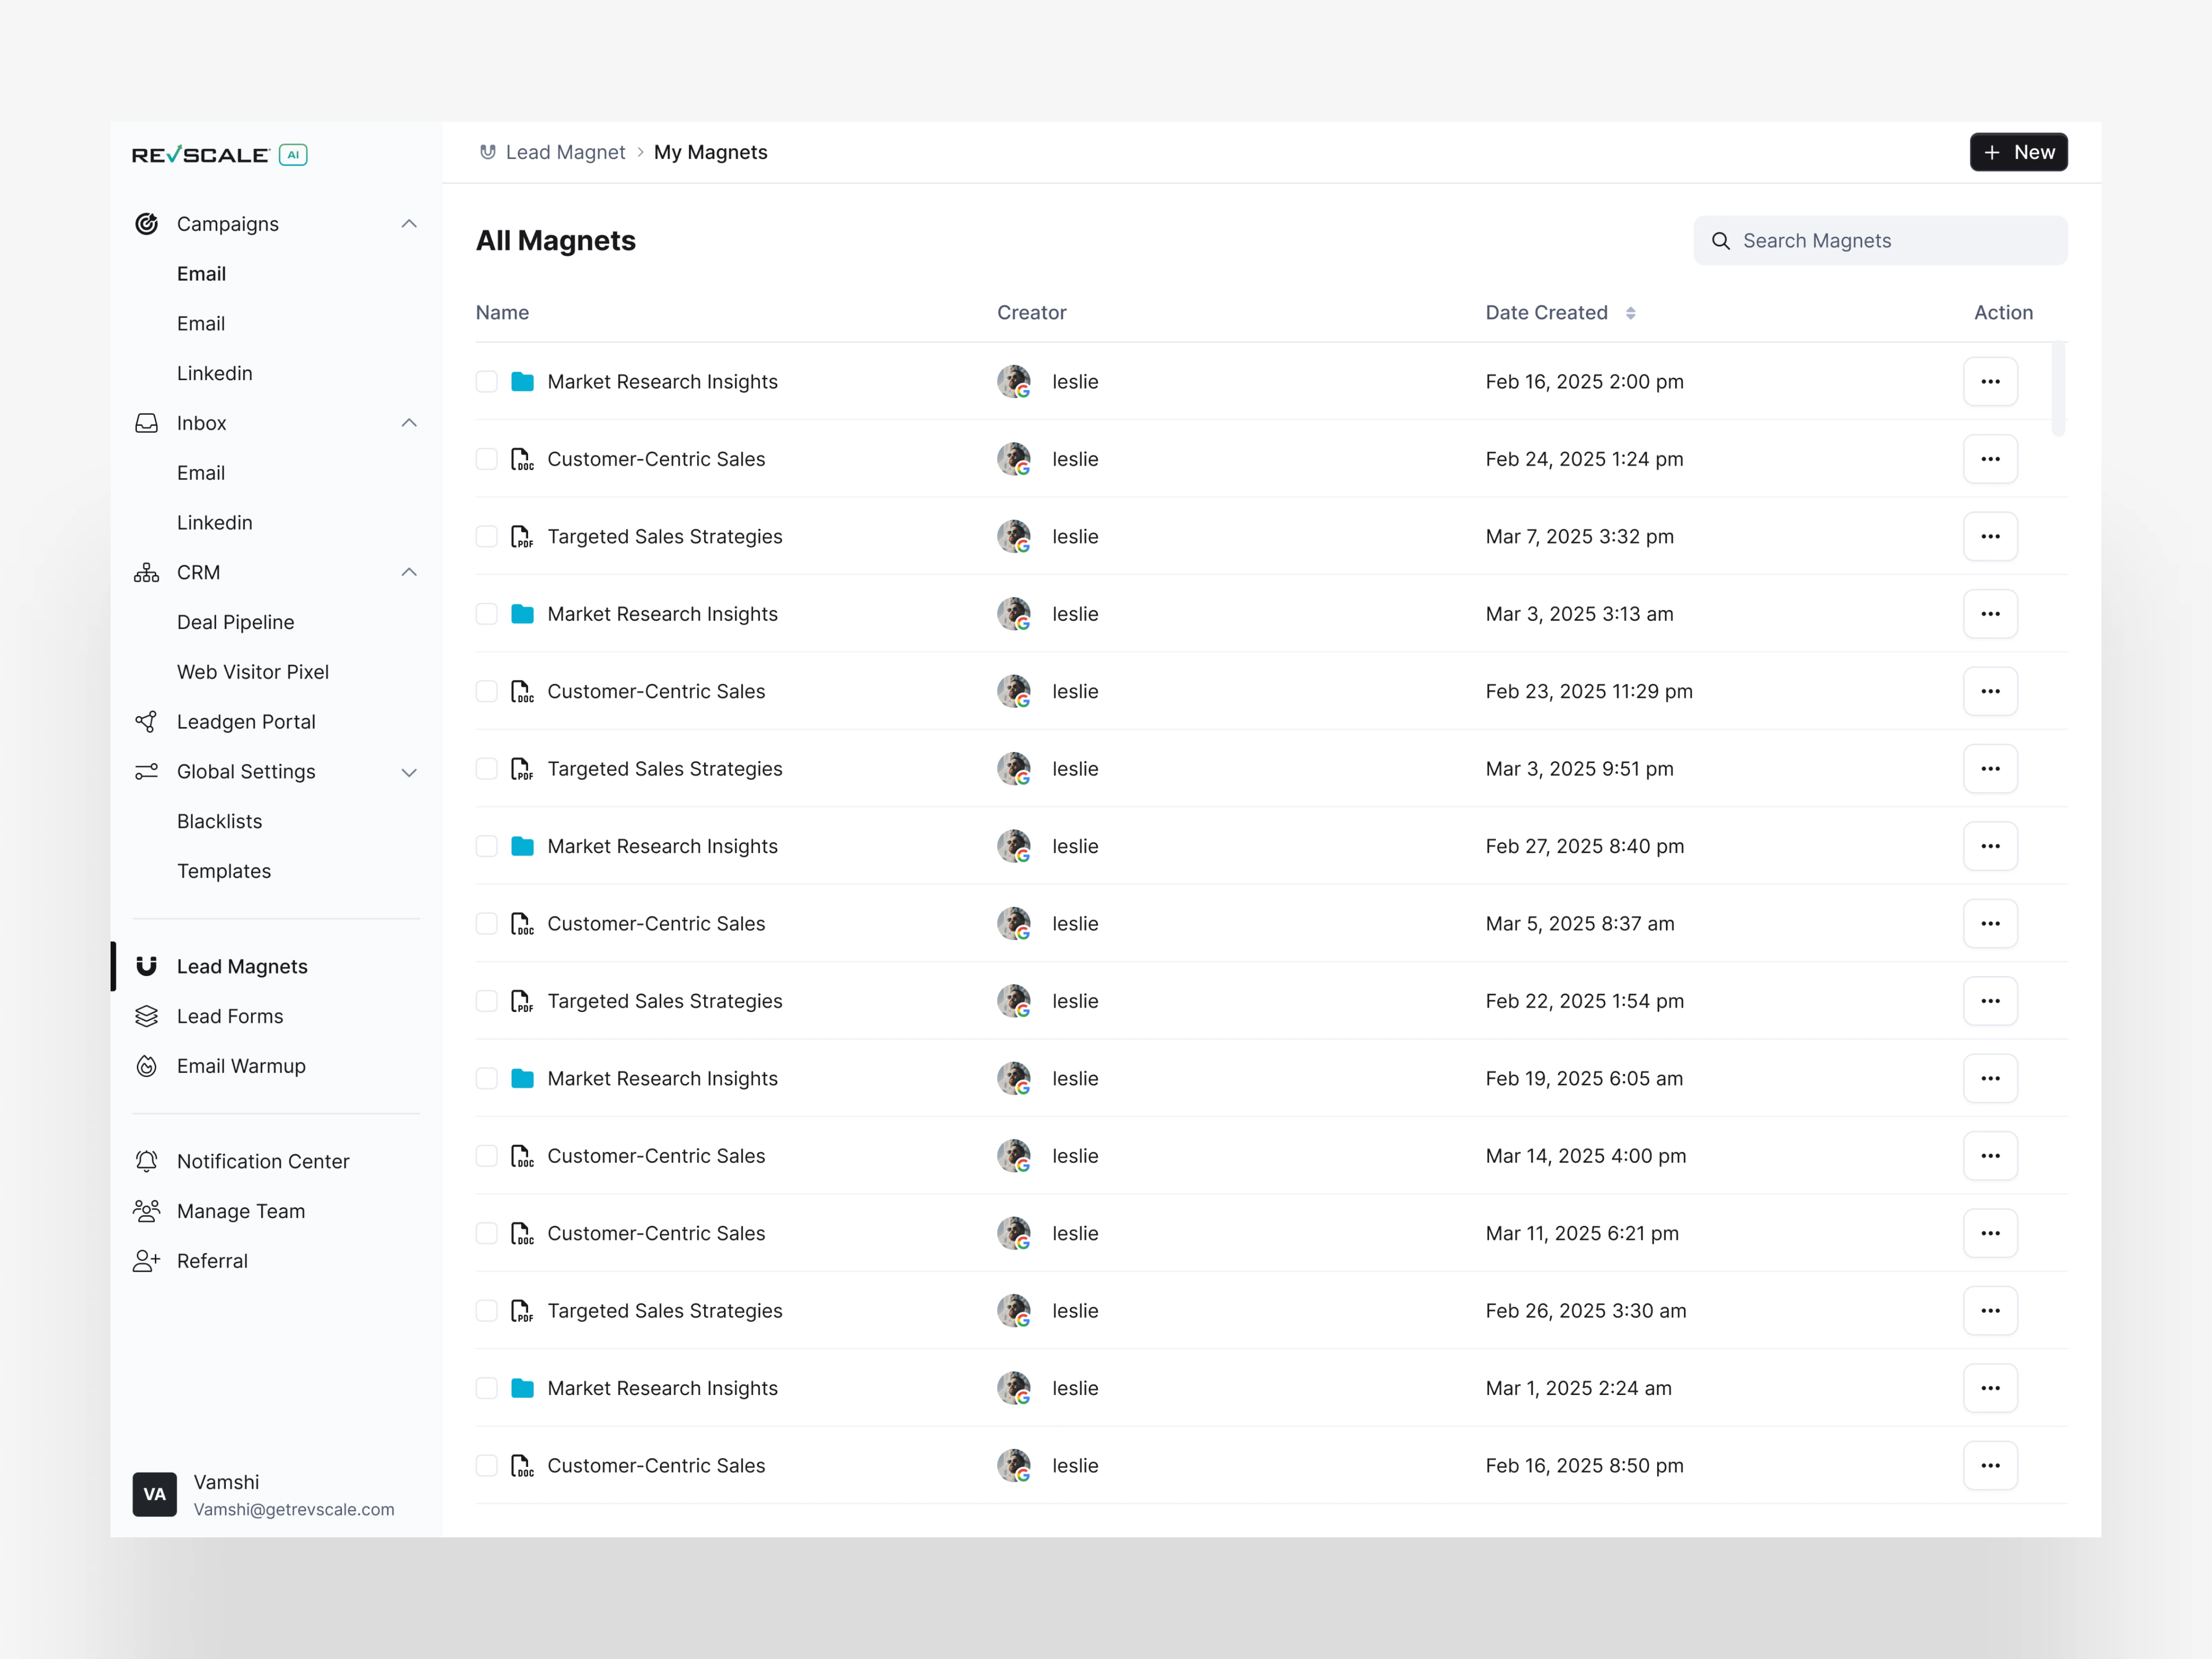Tick checkbox for Feb 24 1:24 pm magnet
Screen dimensions: 2212x1659
tap(487, 459)
